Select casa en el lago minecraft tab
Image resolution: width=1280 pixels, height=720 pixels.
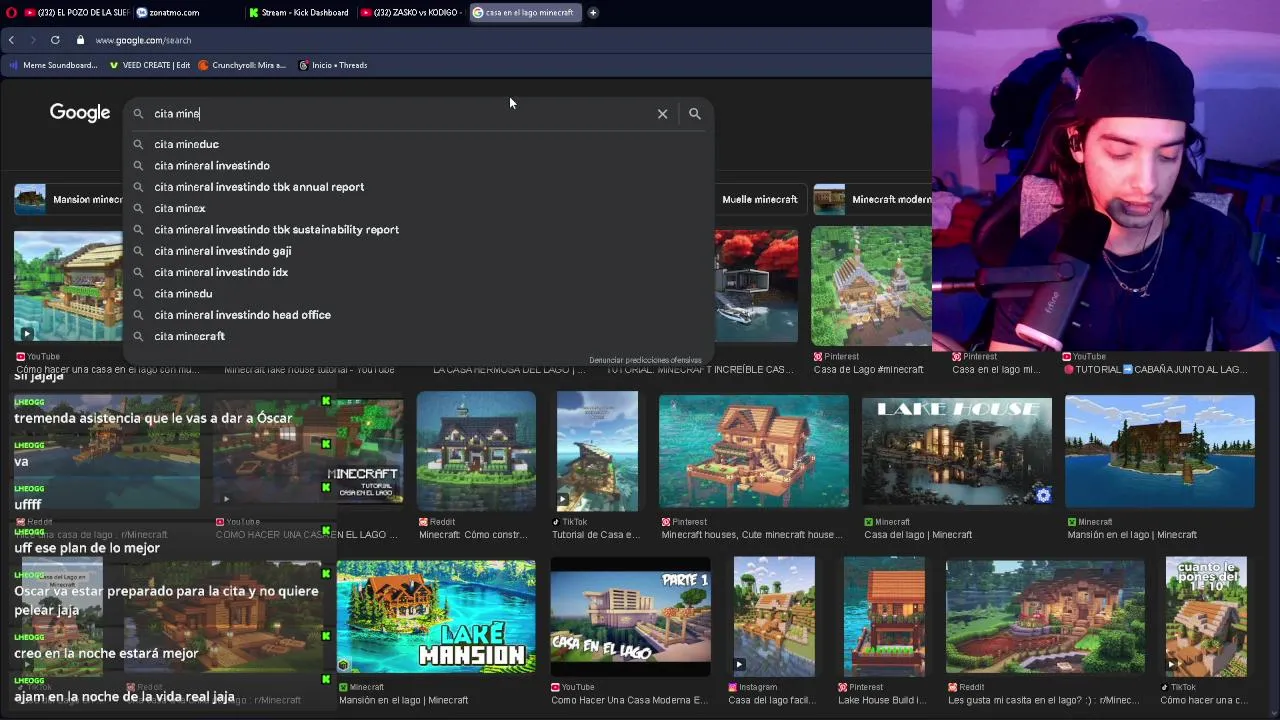[x=524, y=13]
